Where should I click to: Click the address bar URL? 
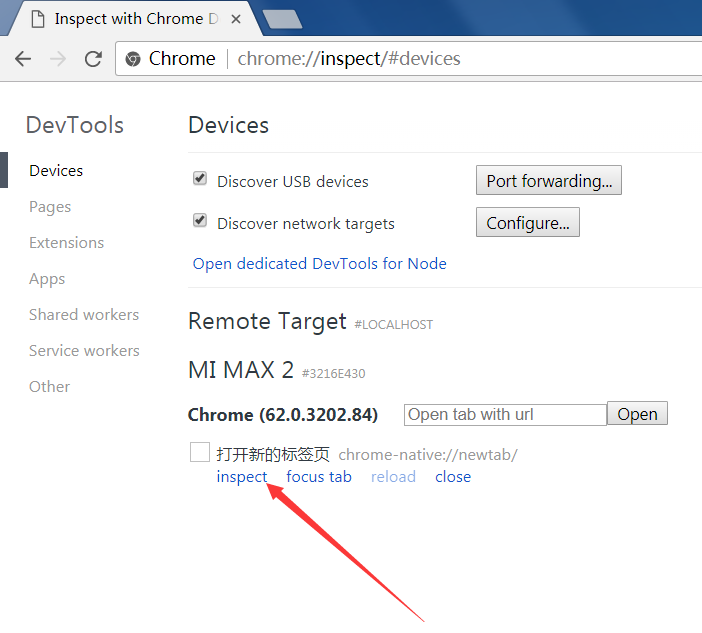[349, 59]
